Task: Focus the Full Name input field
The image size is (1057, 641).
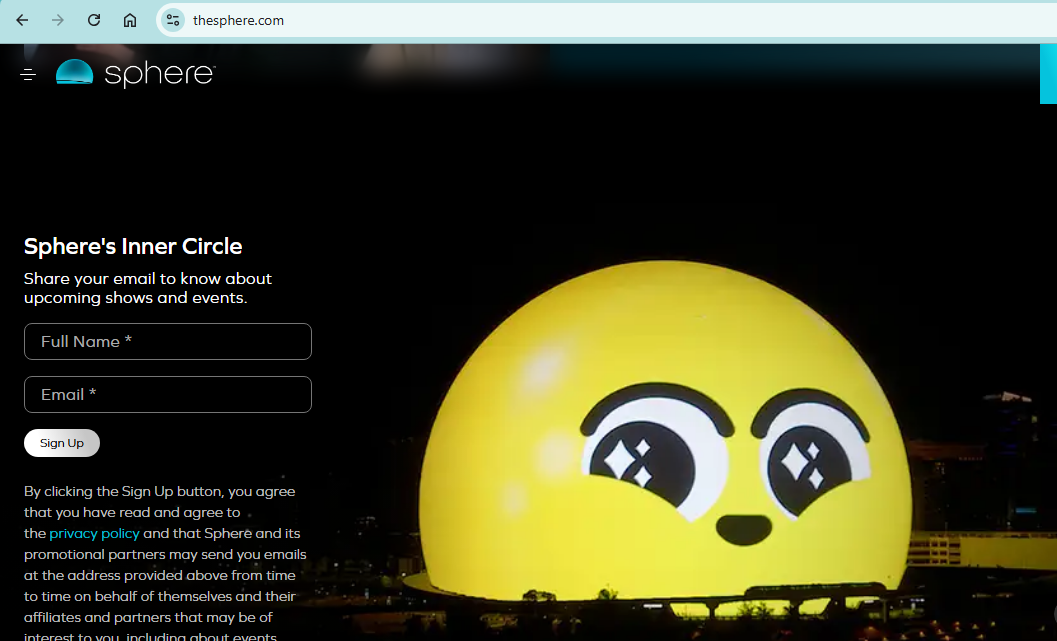Action: pos(168,342)
